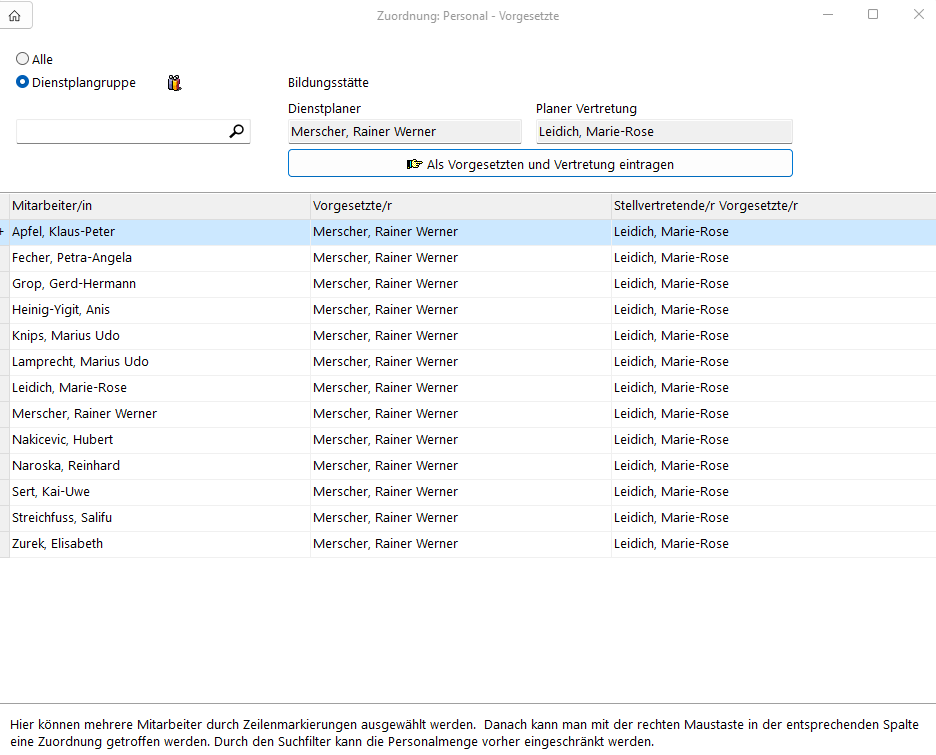
Task: Open the Planer Vertretung field showing Leidich, Marie-Rose
Action: (664, 130)
